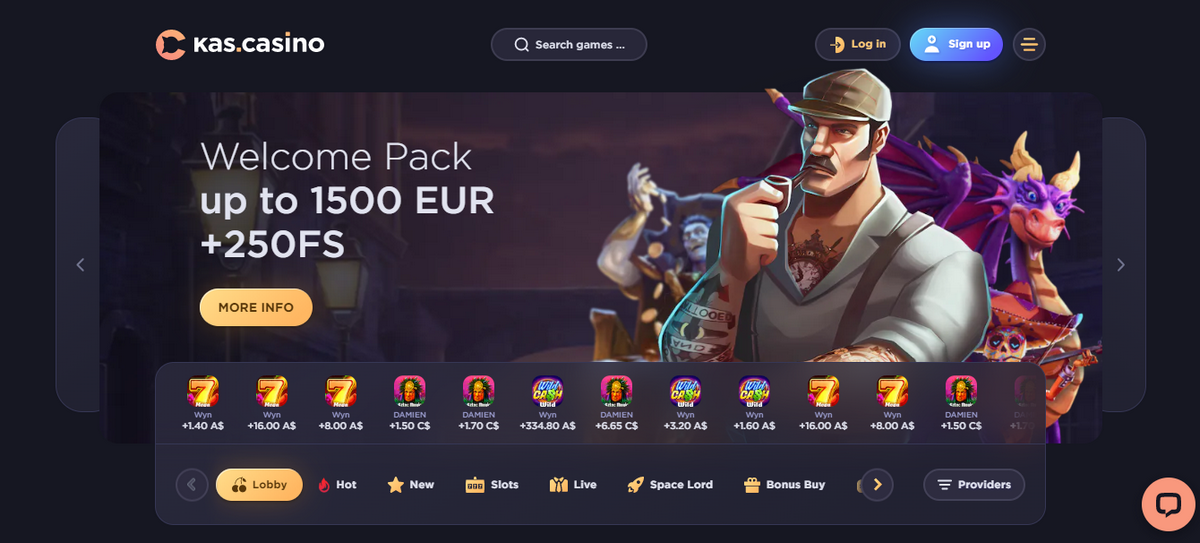Select the Hot category with flame icon

[x=336, y=485]
